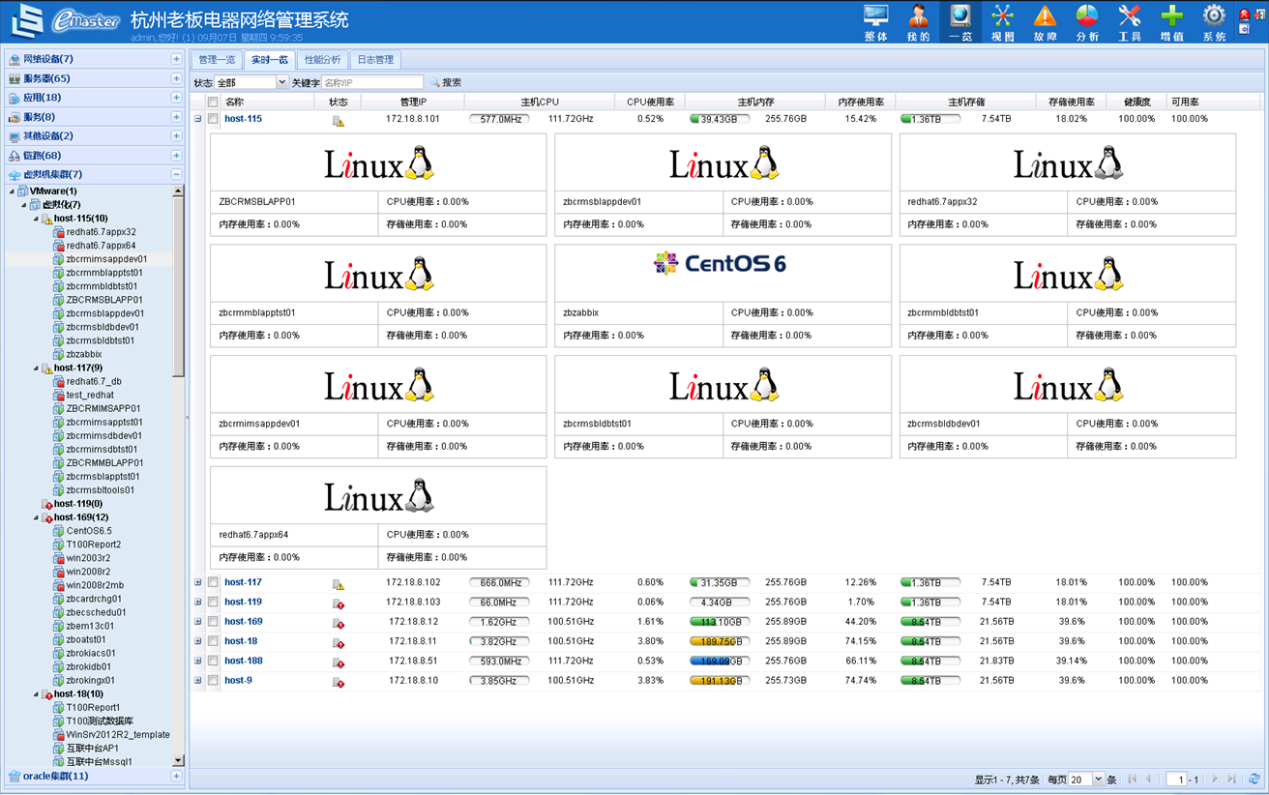This screenshot has height=795, width=1269.
Task: Open the host-188 link in the table
Action: tap(243, 661)
